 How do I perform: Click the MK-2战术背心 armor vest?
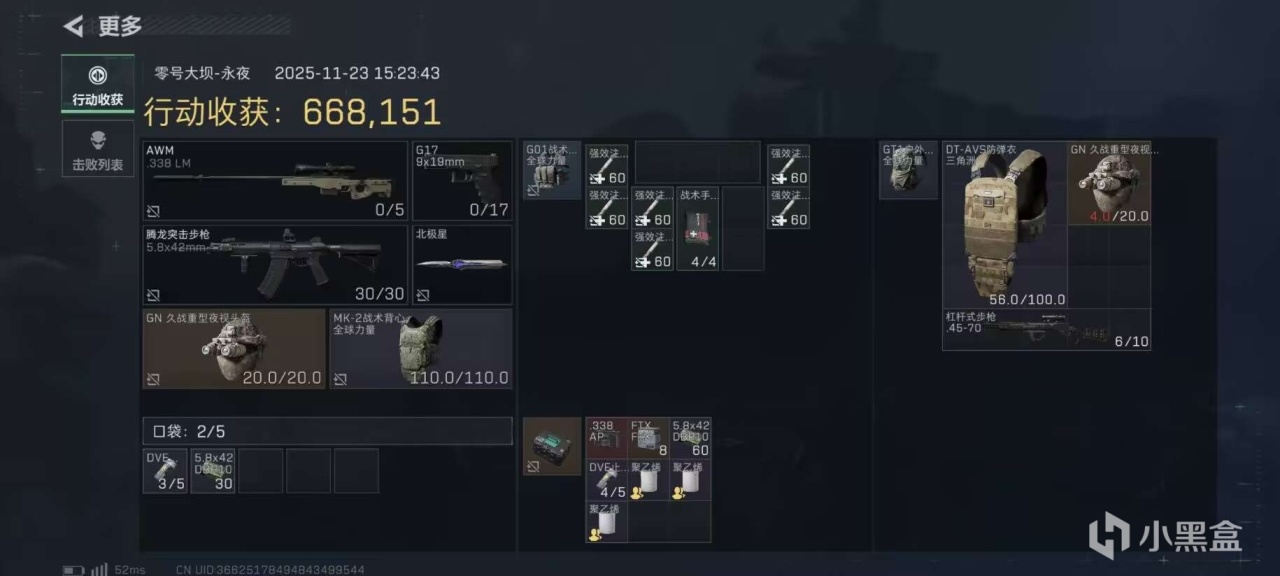point(421,348)
